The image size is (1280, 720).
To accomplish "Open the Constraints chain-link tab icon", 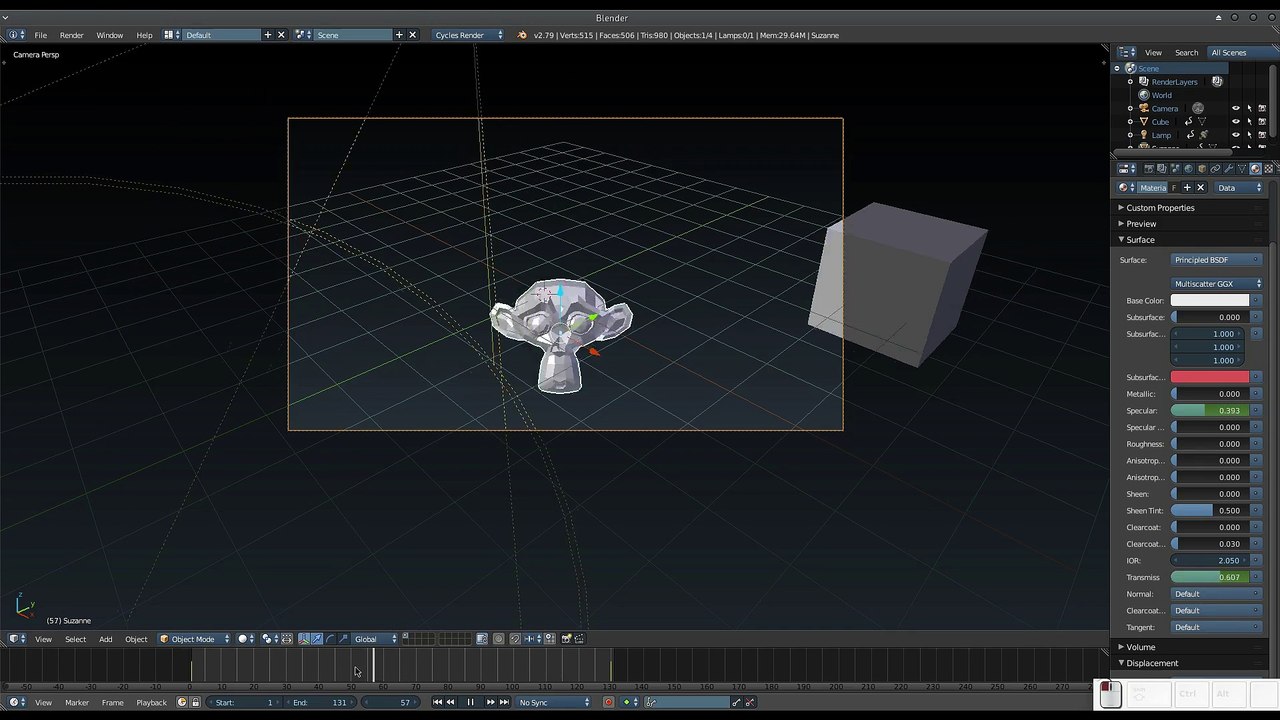I will click(x=1215, y=168).
